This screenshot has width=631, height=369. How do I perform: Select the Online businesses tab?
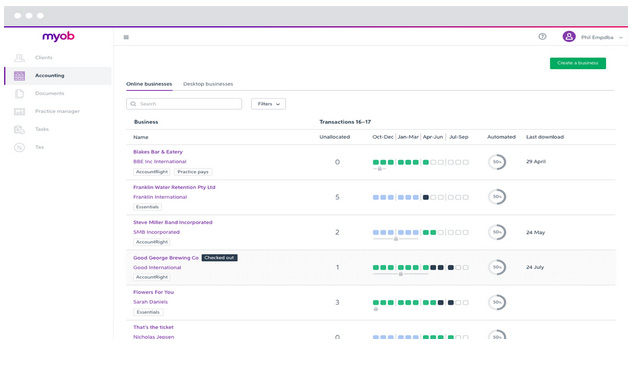[x=149, y=84]
